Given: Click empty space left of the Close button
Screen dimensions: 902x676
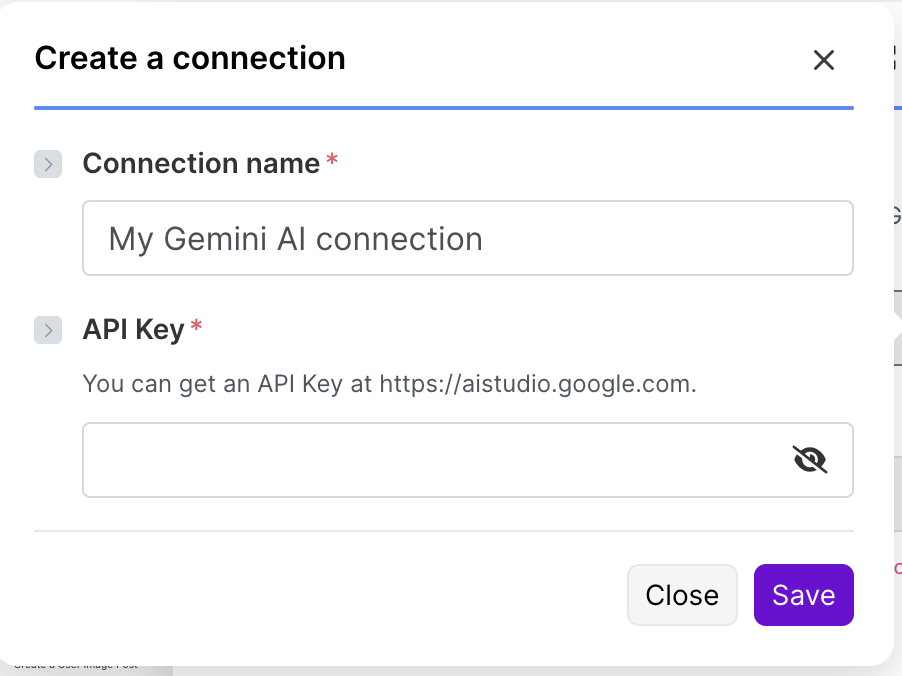Looking at the screenshot, I should pyautogui.click(x=330, y=595).
